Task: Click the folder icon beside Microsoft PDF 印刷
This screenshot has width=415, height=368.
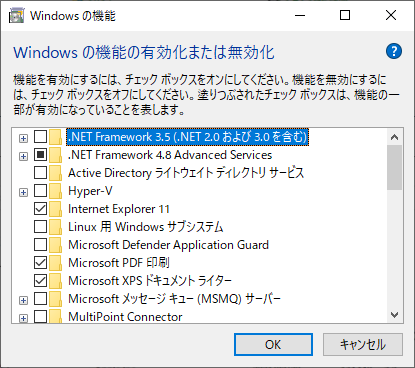Action: [55, 263]
